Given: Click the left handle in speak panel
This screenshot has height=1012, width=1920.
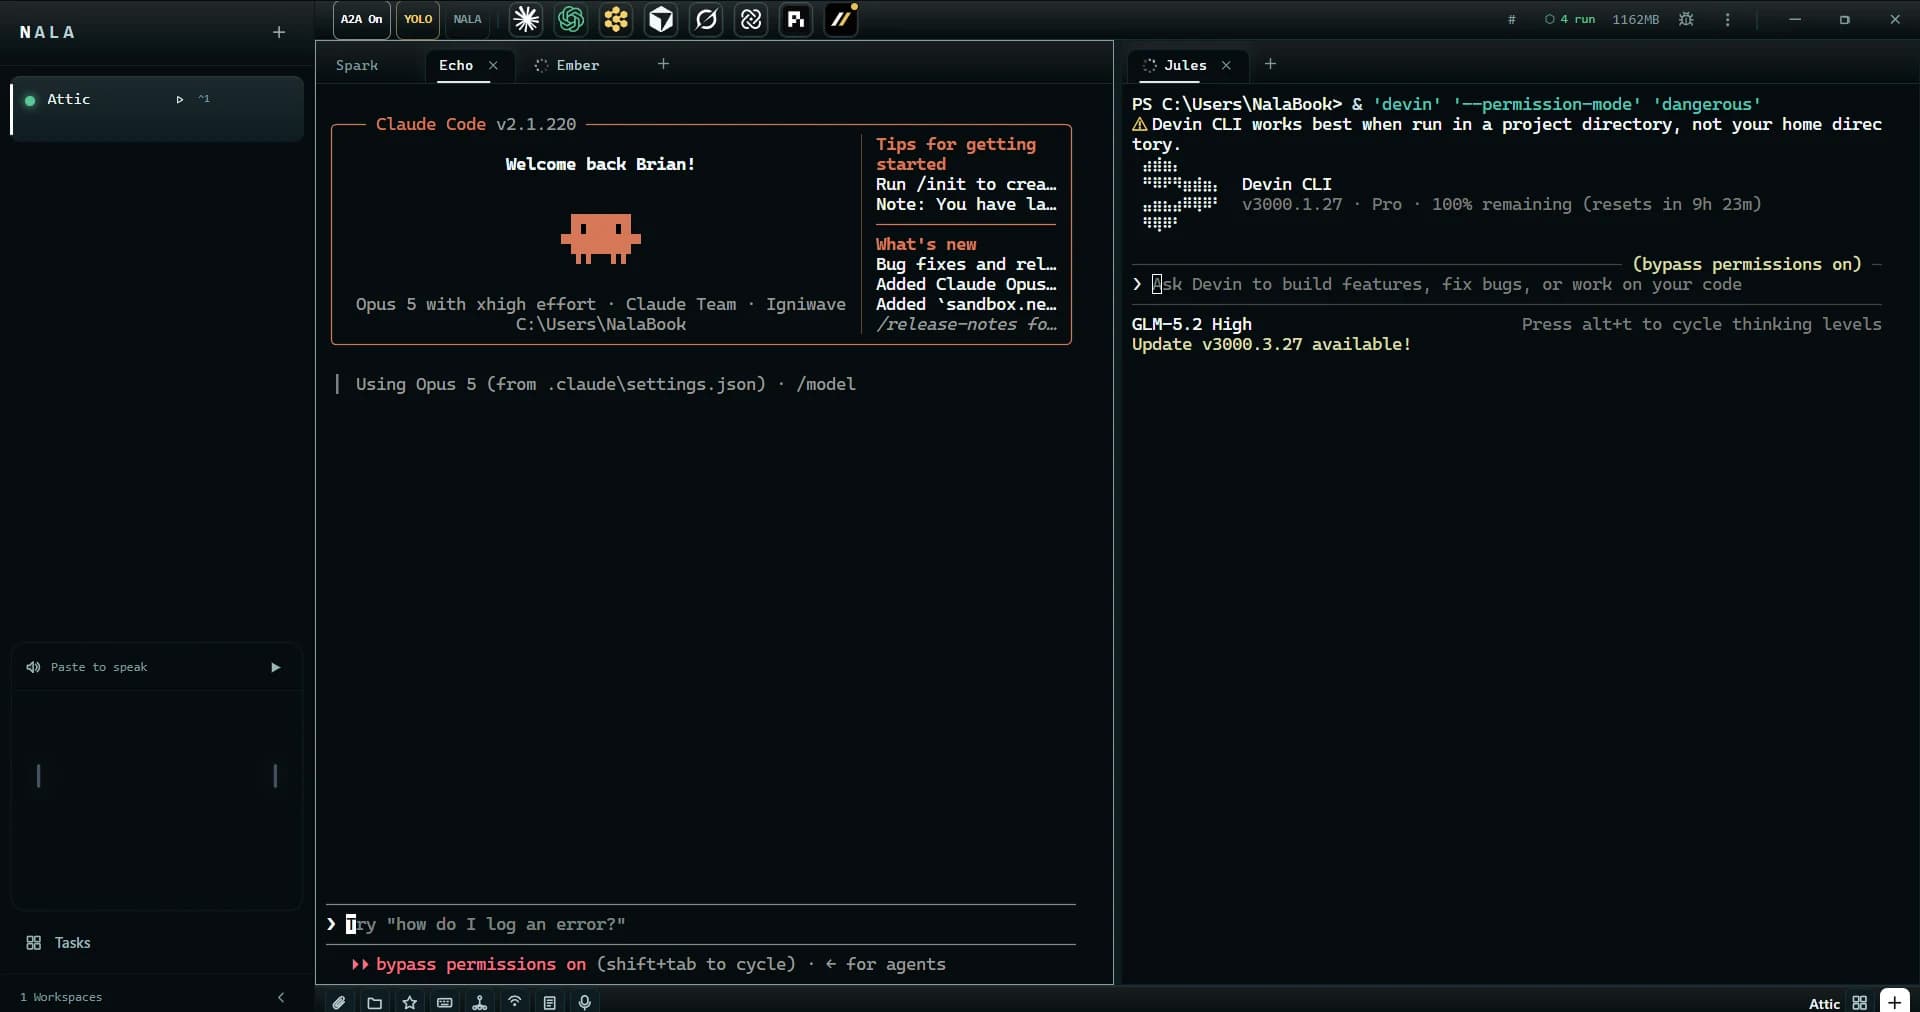Looking at the screenshot, I should click(38, 776).
